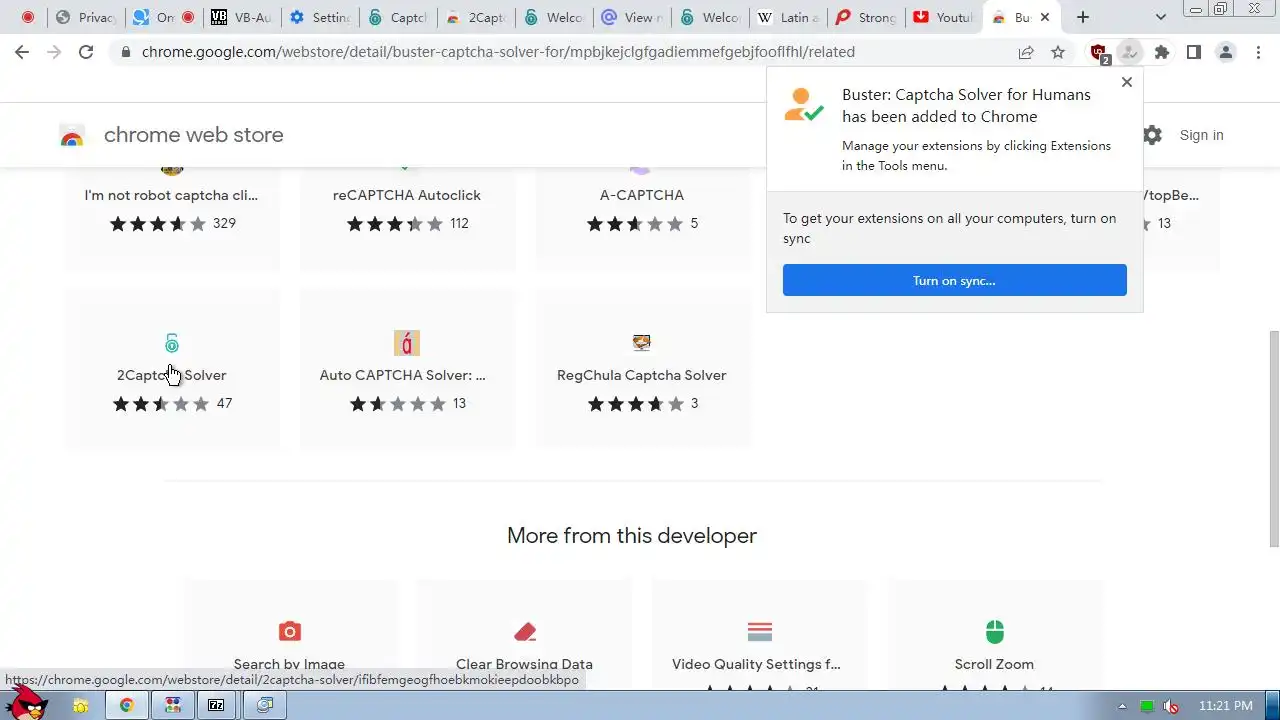The height and width of the screenshot is (720, 1280).
Task: Click the More from this developer heading
Action: tap(632, 536)
